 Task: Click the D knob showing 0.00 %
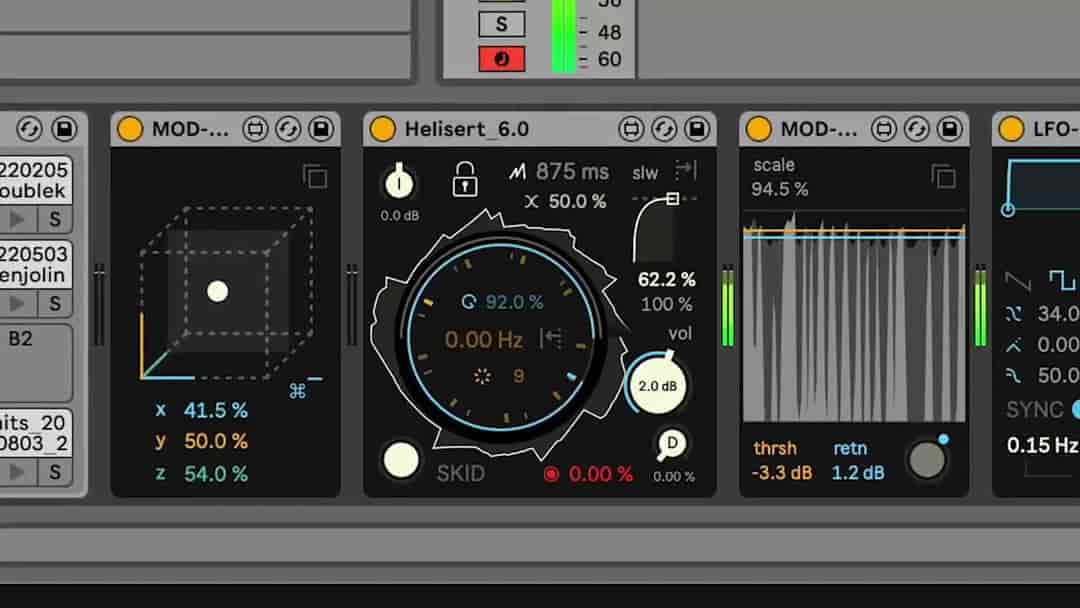[x=673, y=444]
